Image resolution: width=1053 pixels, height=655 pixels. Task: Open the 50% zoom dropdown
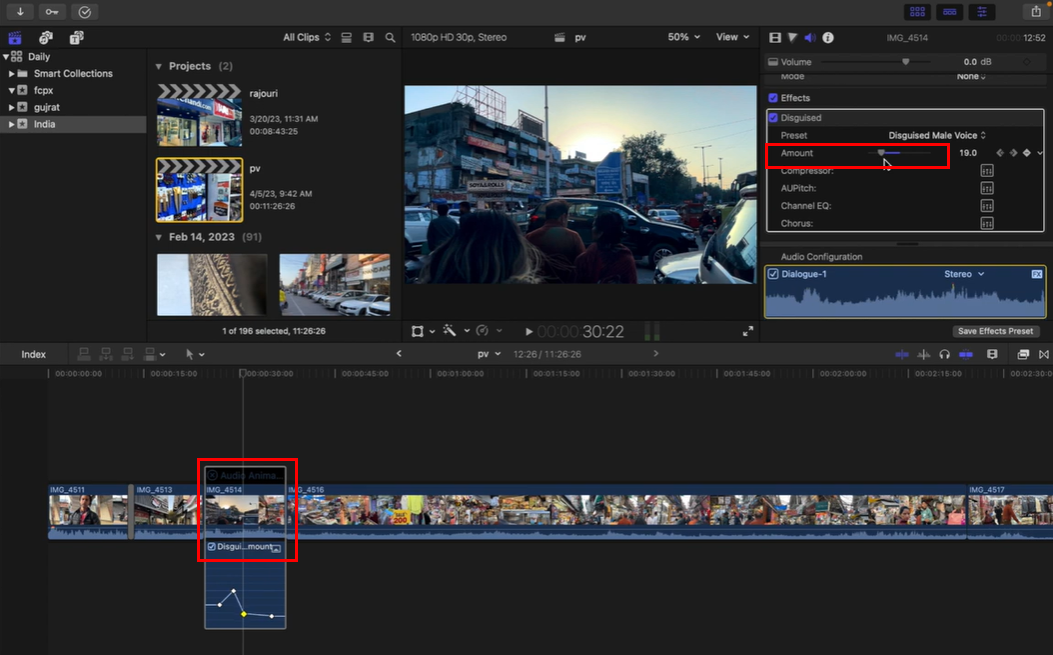(684, 37)
